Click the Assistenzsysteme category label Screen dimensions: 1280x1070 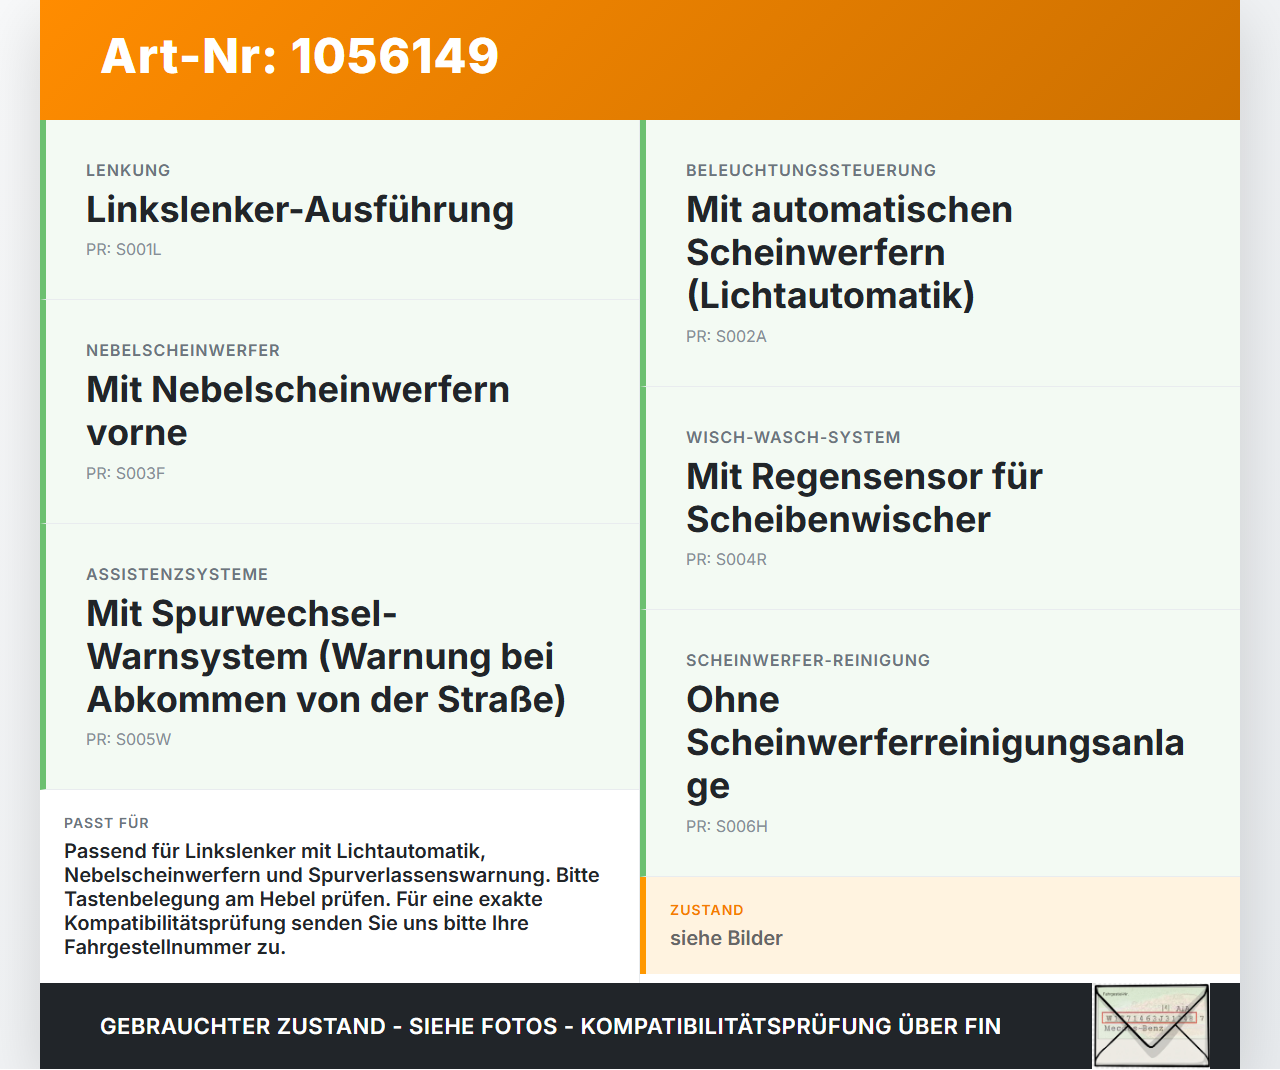(177, 574)
